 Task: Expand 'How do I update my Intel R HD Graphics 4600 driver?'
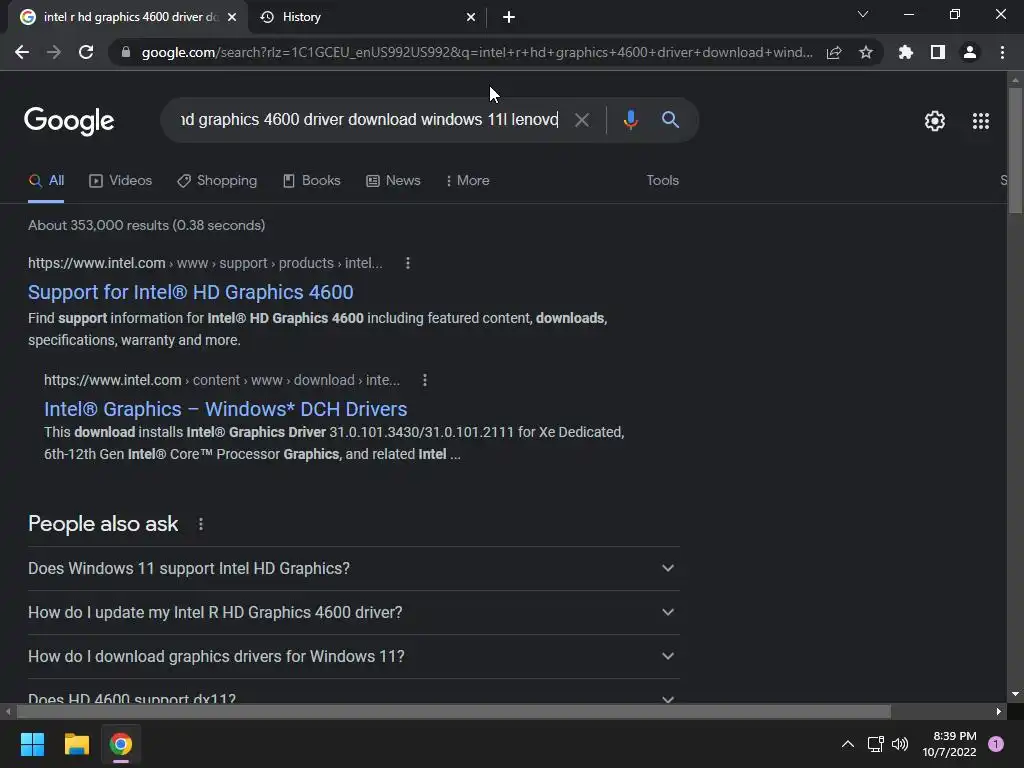[353, 613]
